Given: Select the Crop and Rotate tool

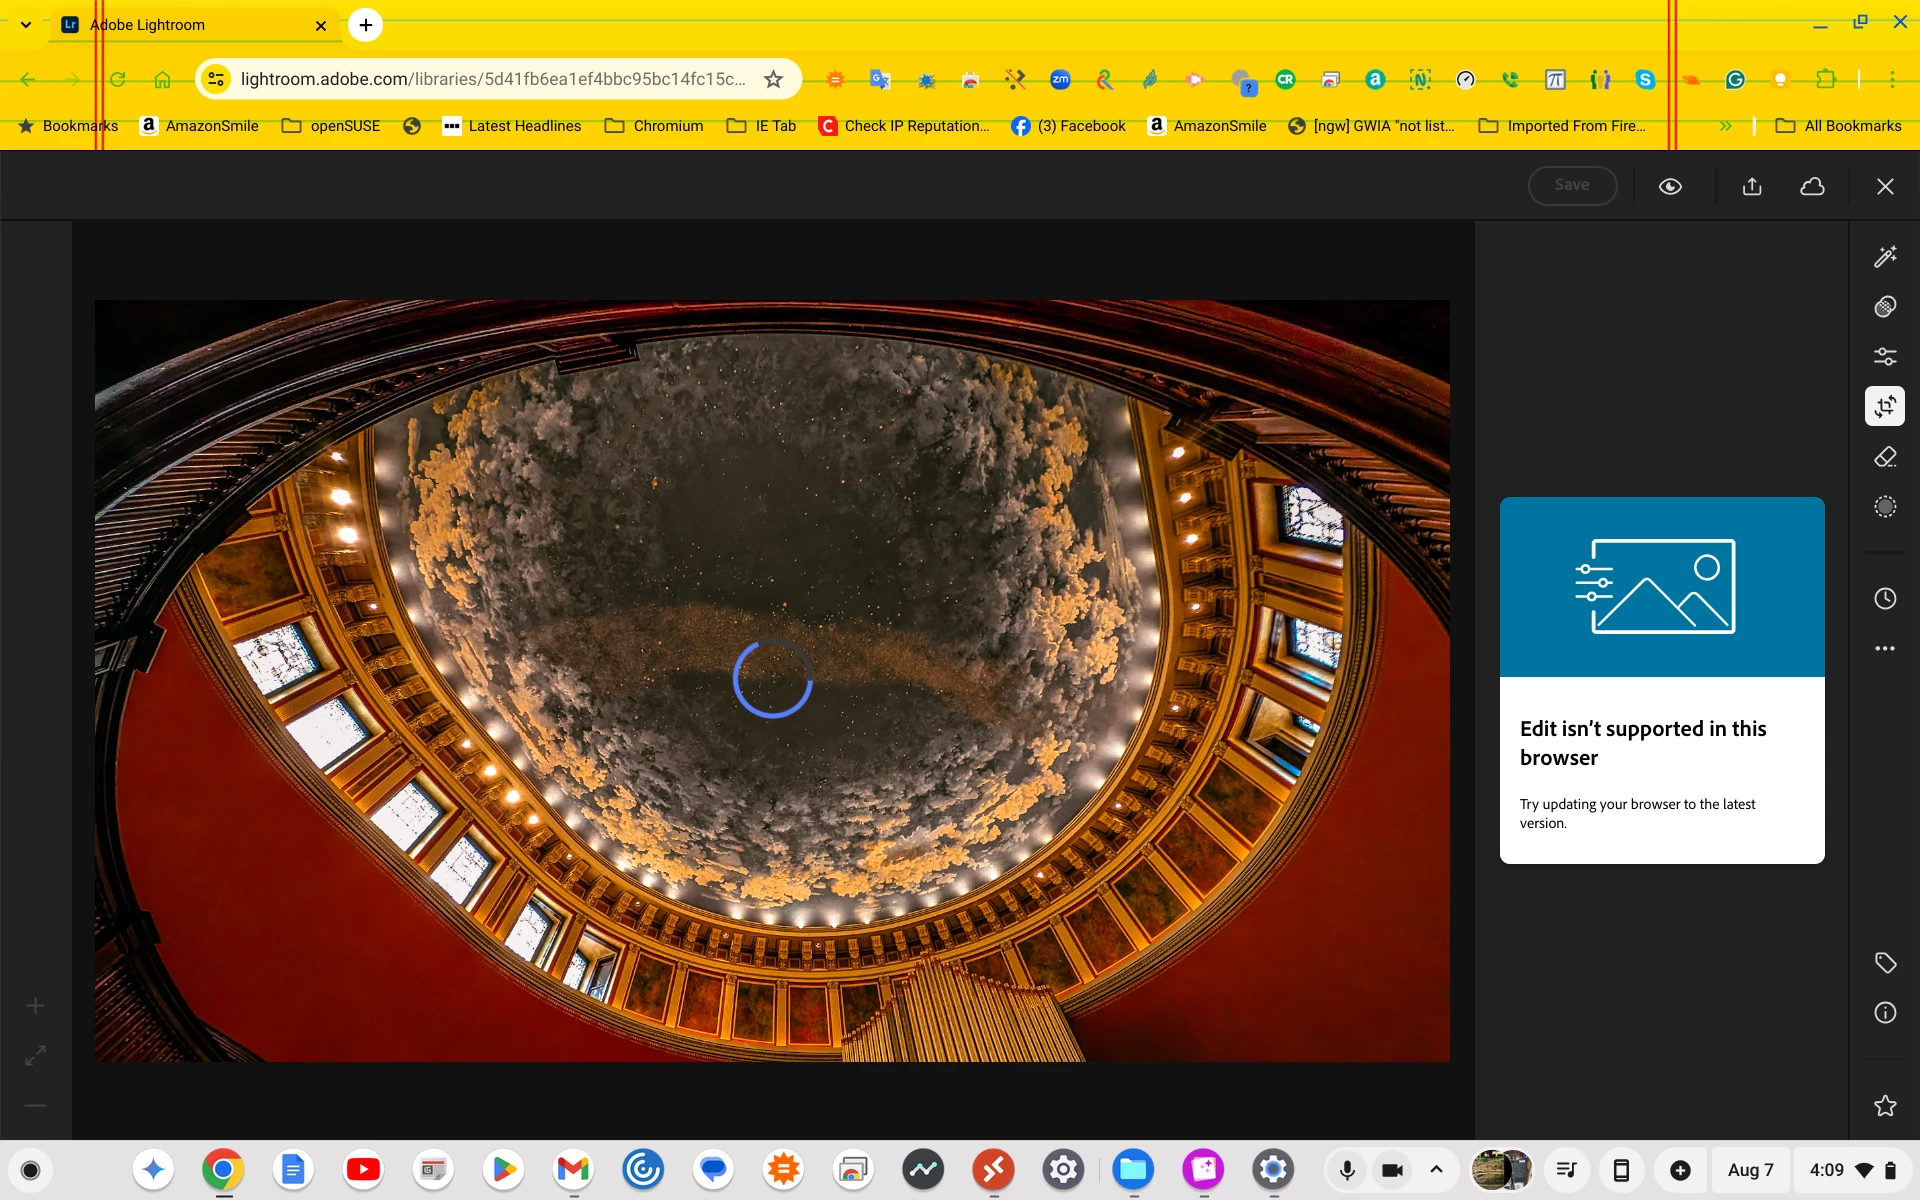Looking at the screenshot, I should point(1885,406).
